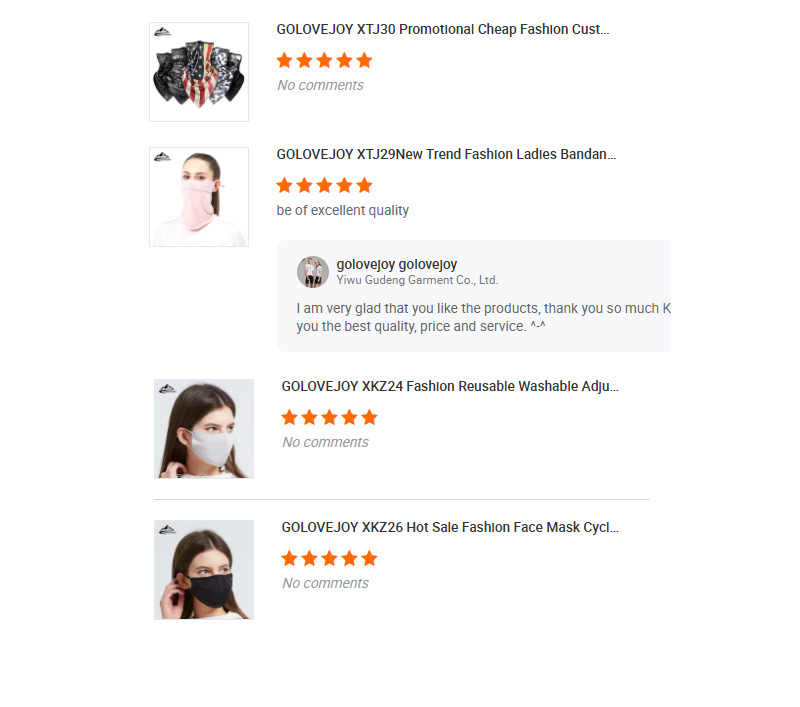Open the XTJ29 pink bandana thumbnail
Viewport: 800px width, 707px height.
(199, 197)
